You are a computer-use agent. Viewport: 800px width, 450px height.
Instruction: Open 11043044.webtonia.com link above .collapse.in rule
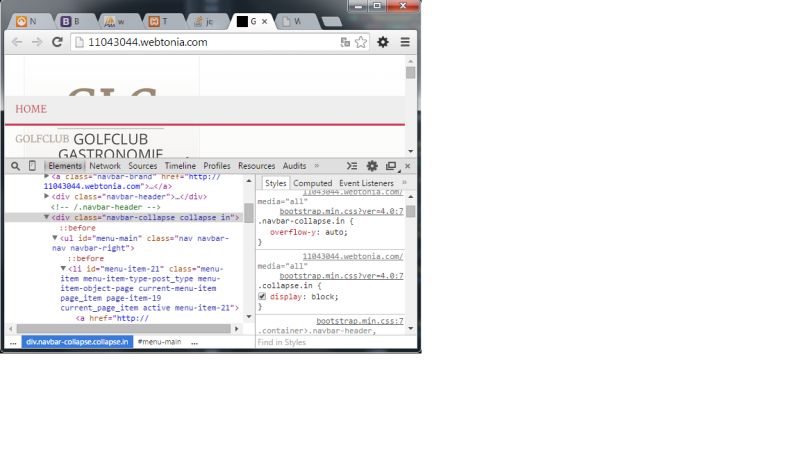353,256
